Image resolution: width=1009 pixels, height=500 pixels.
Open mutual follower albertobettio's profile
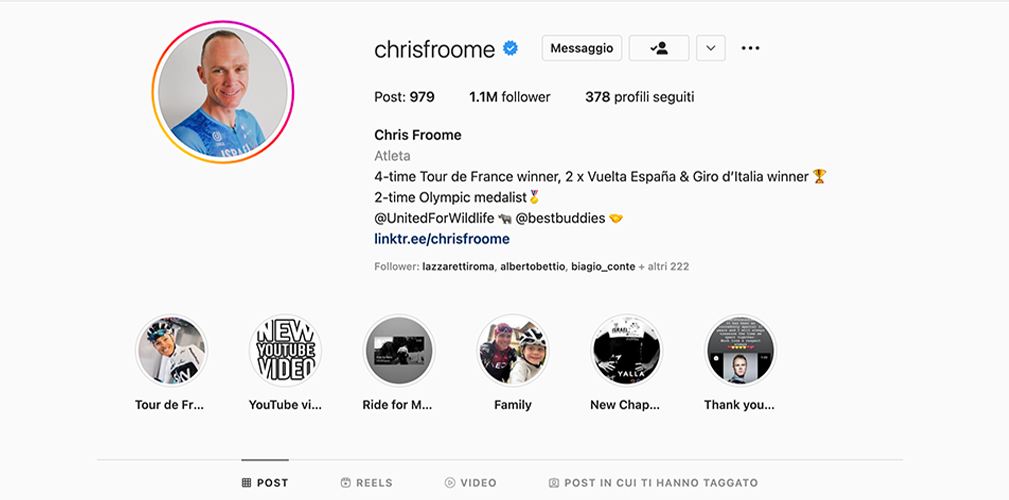(x=533, y=266)
